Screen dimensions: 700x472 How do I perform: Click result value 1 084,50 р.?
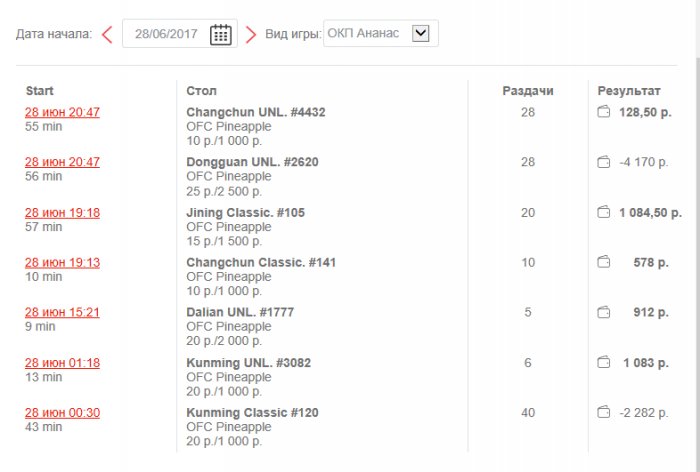point(650,213)
